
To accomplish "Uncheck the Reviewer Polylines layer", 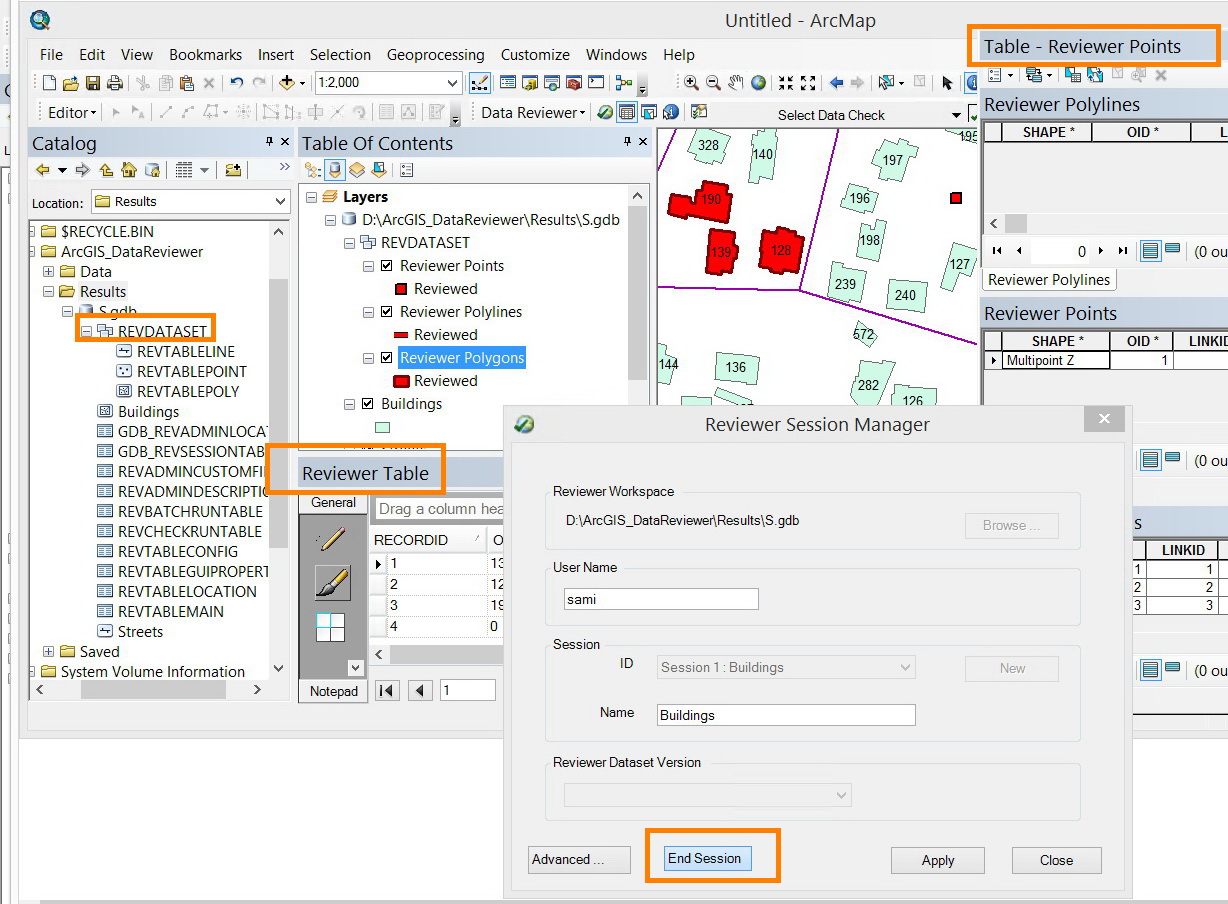I will [387, 312].
